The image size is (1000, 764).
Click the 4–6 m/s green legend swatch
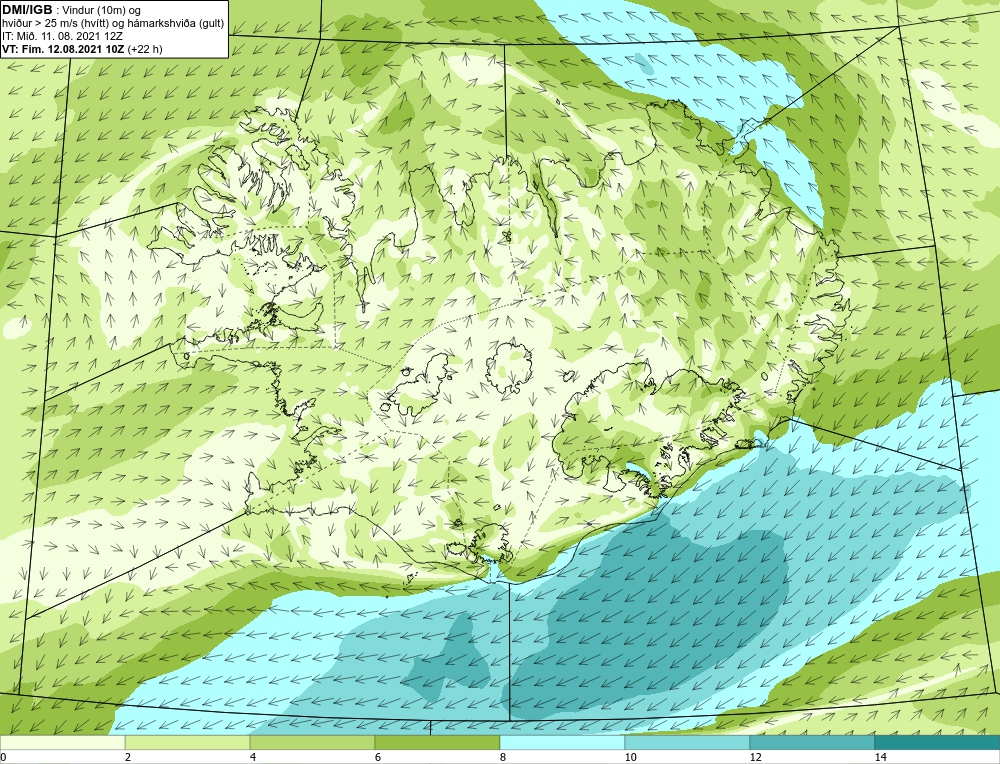point(312,743)
